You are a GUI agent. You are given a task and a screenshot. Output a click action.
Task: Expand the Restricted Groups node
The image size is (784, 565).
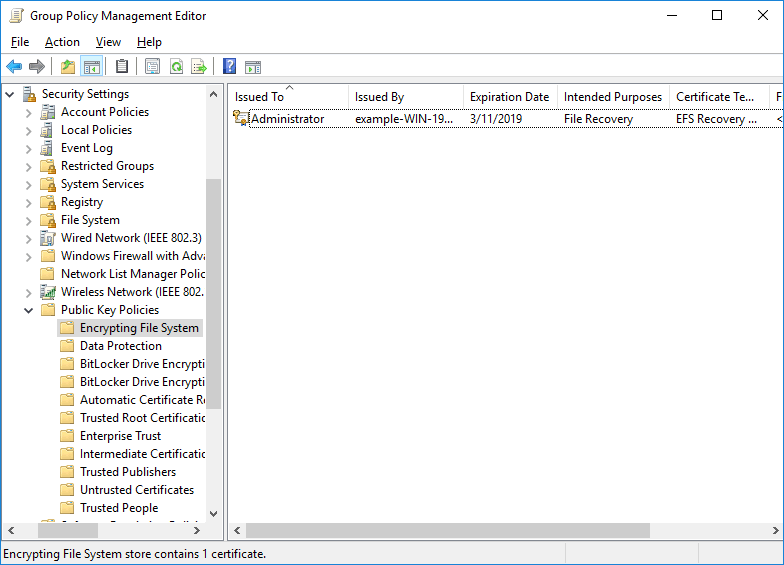[x=28, y=167]
